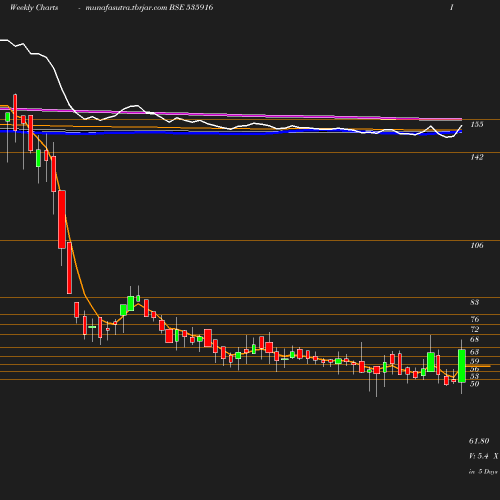Select the 83 price level label
The width and height of the screenshot is (500, 500).
pyautogui.click(x=475, y=302)
